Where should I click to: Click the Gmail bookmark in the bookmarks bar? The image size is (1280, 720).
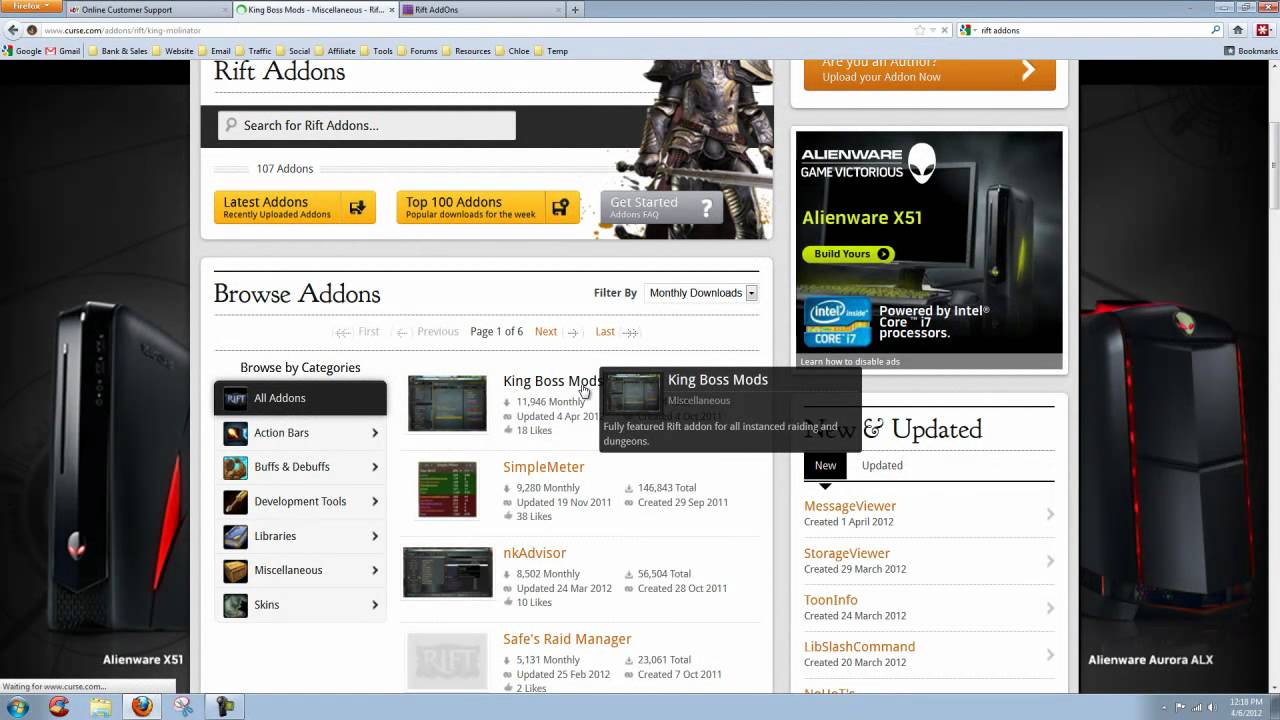pyautogui.click(x=62, y=51)
